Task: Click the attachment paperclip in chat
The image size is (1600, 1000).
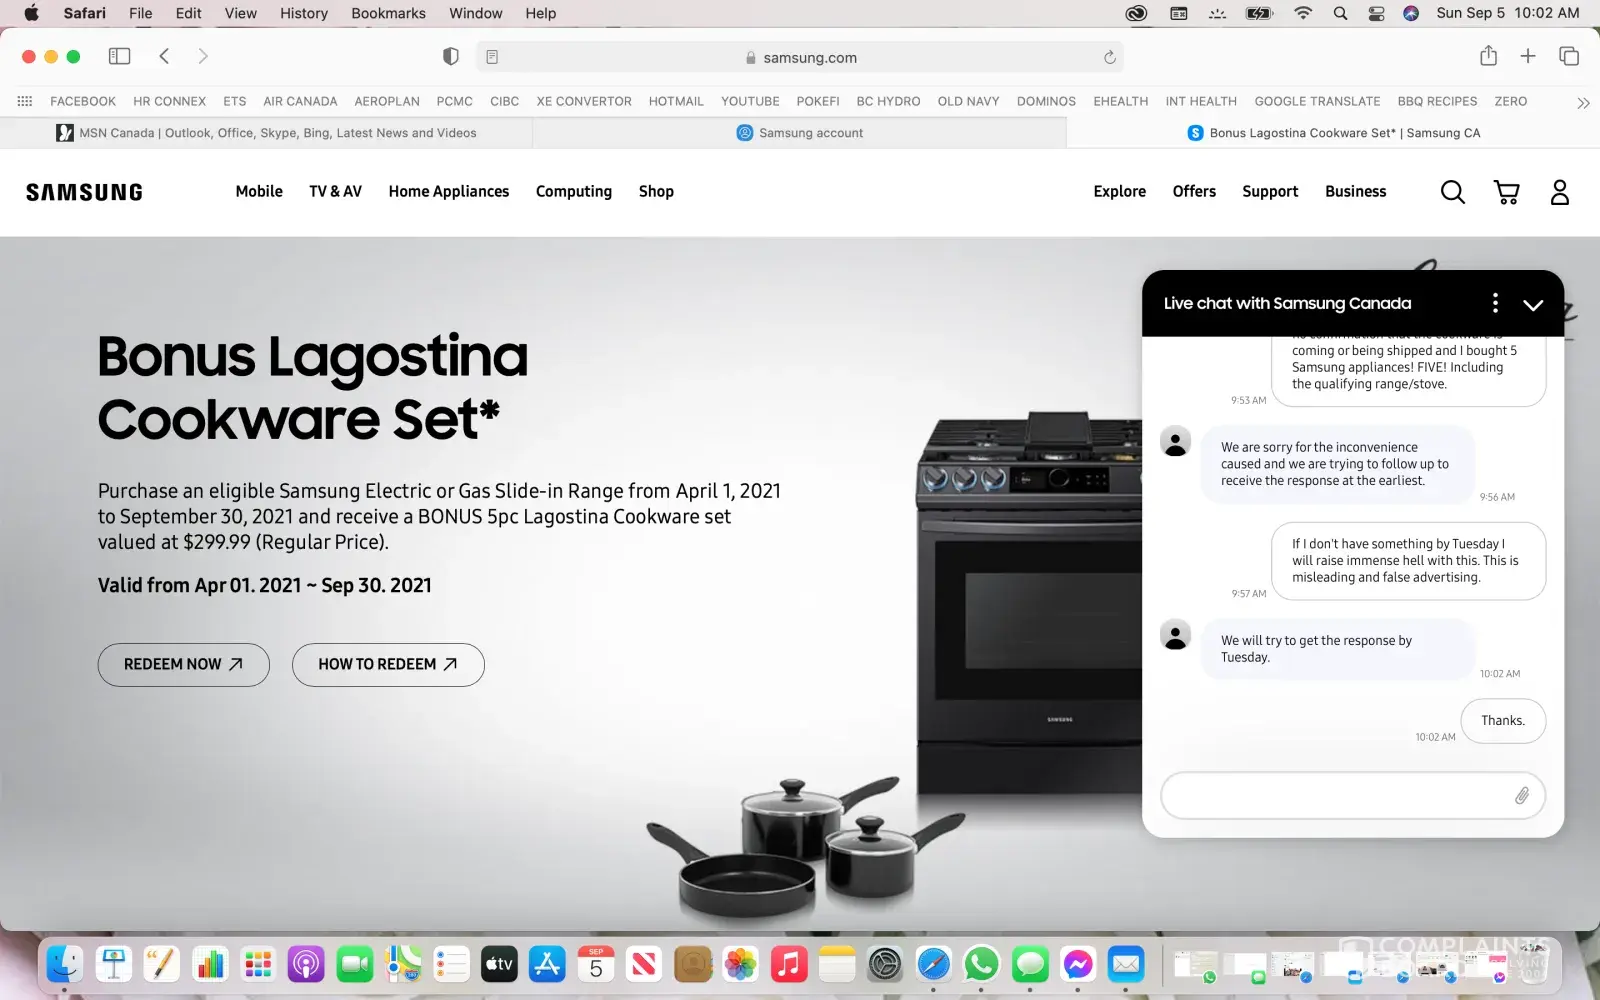Action: pos(1521,796)
